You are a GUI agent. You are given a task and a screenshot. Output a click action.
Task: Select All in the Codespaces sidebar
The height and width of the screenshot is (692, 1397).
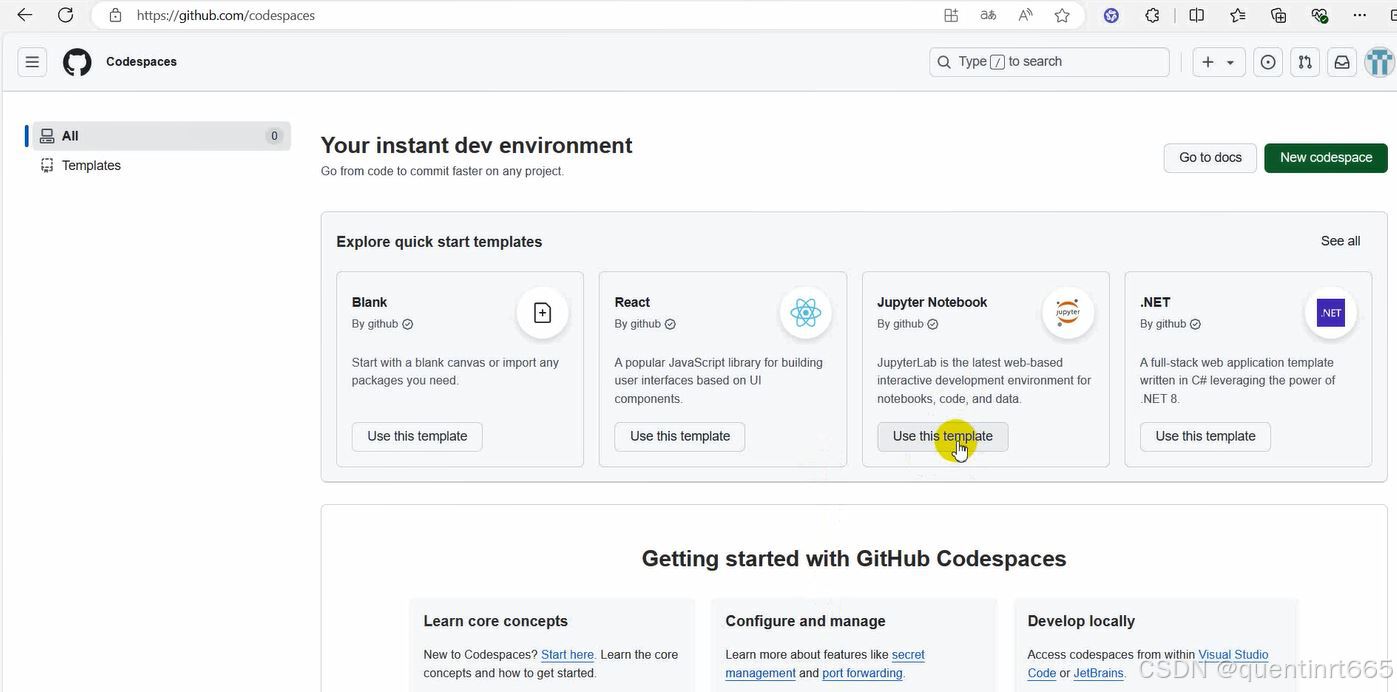pyautogui.click(x=162, y=136)
